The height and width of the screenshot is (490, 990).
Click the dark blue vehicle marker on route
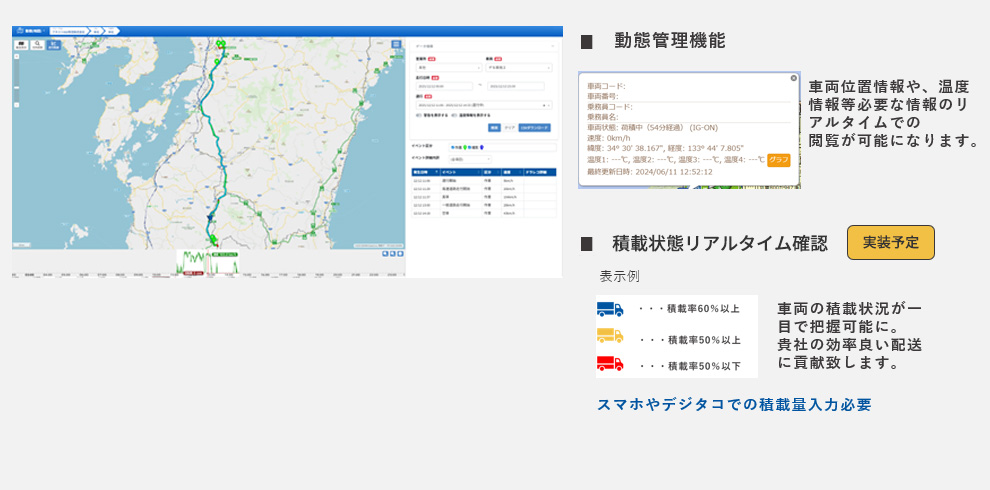(210, 218)
